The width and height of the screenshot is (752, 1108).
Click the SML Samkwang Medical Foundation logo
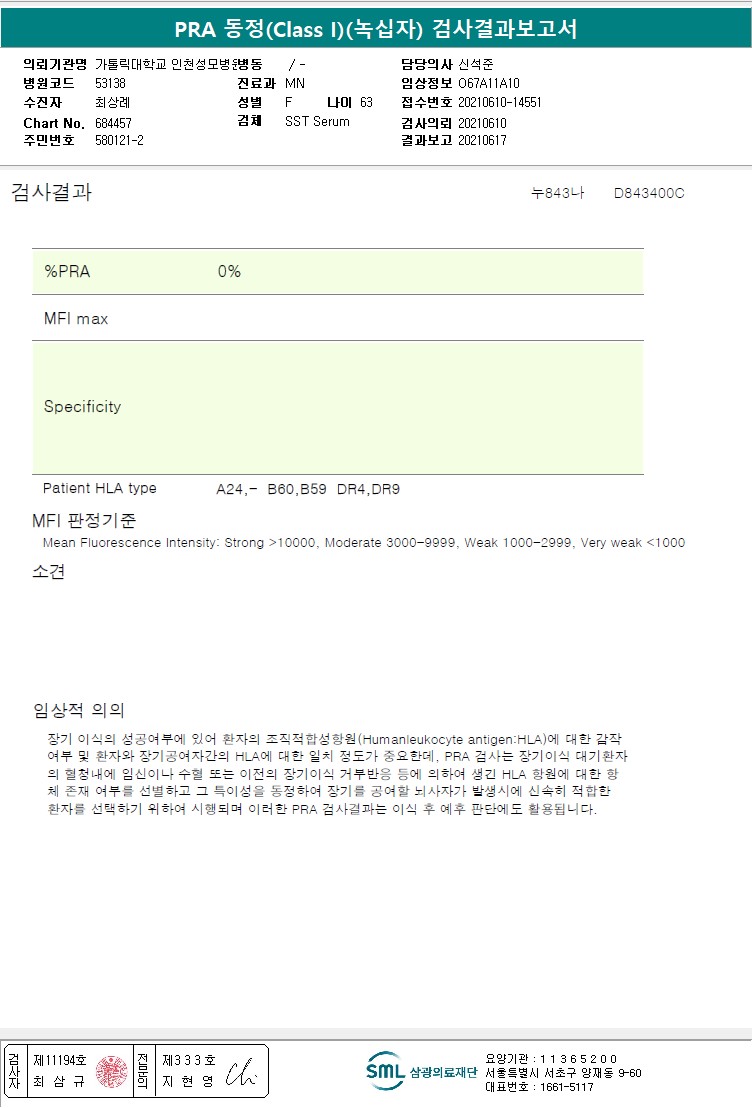click(x=421, y=1071)
